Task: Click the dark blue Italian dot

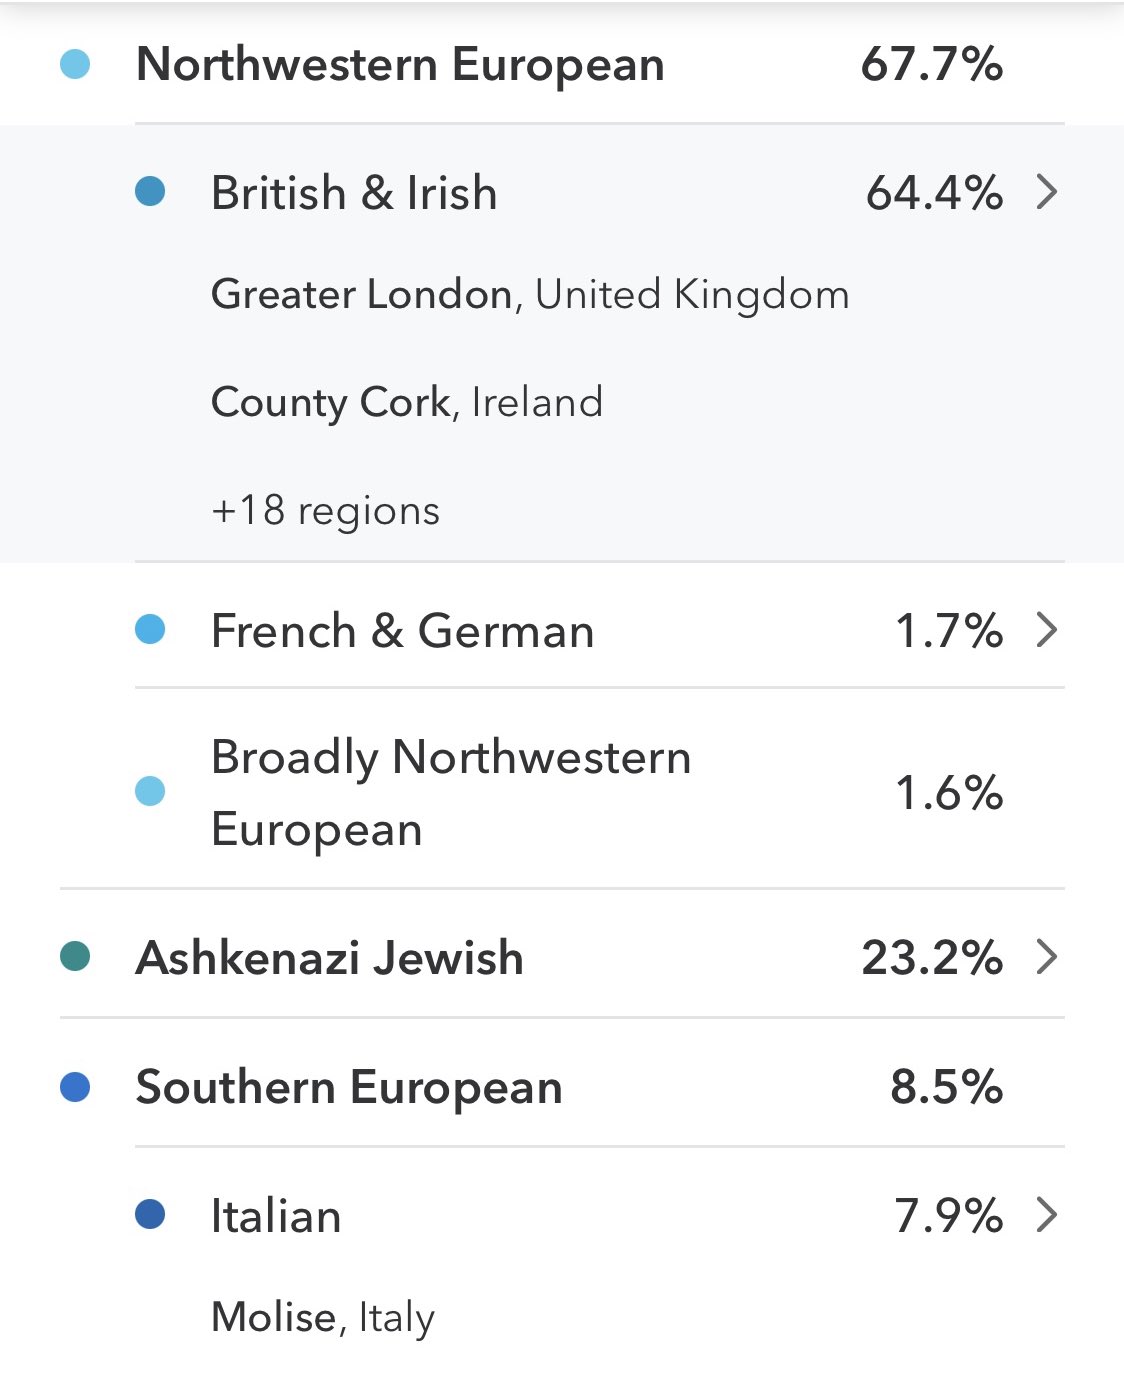Action: [x=150, y=1215]
